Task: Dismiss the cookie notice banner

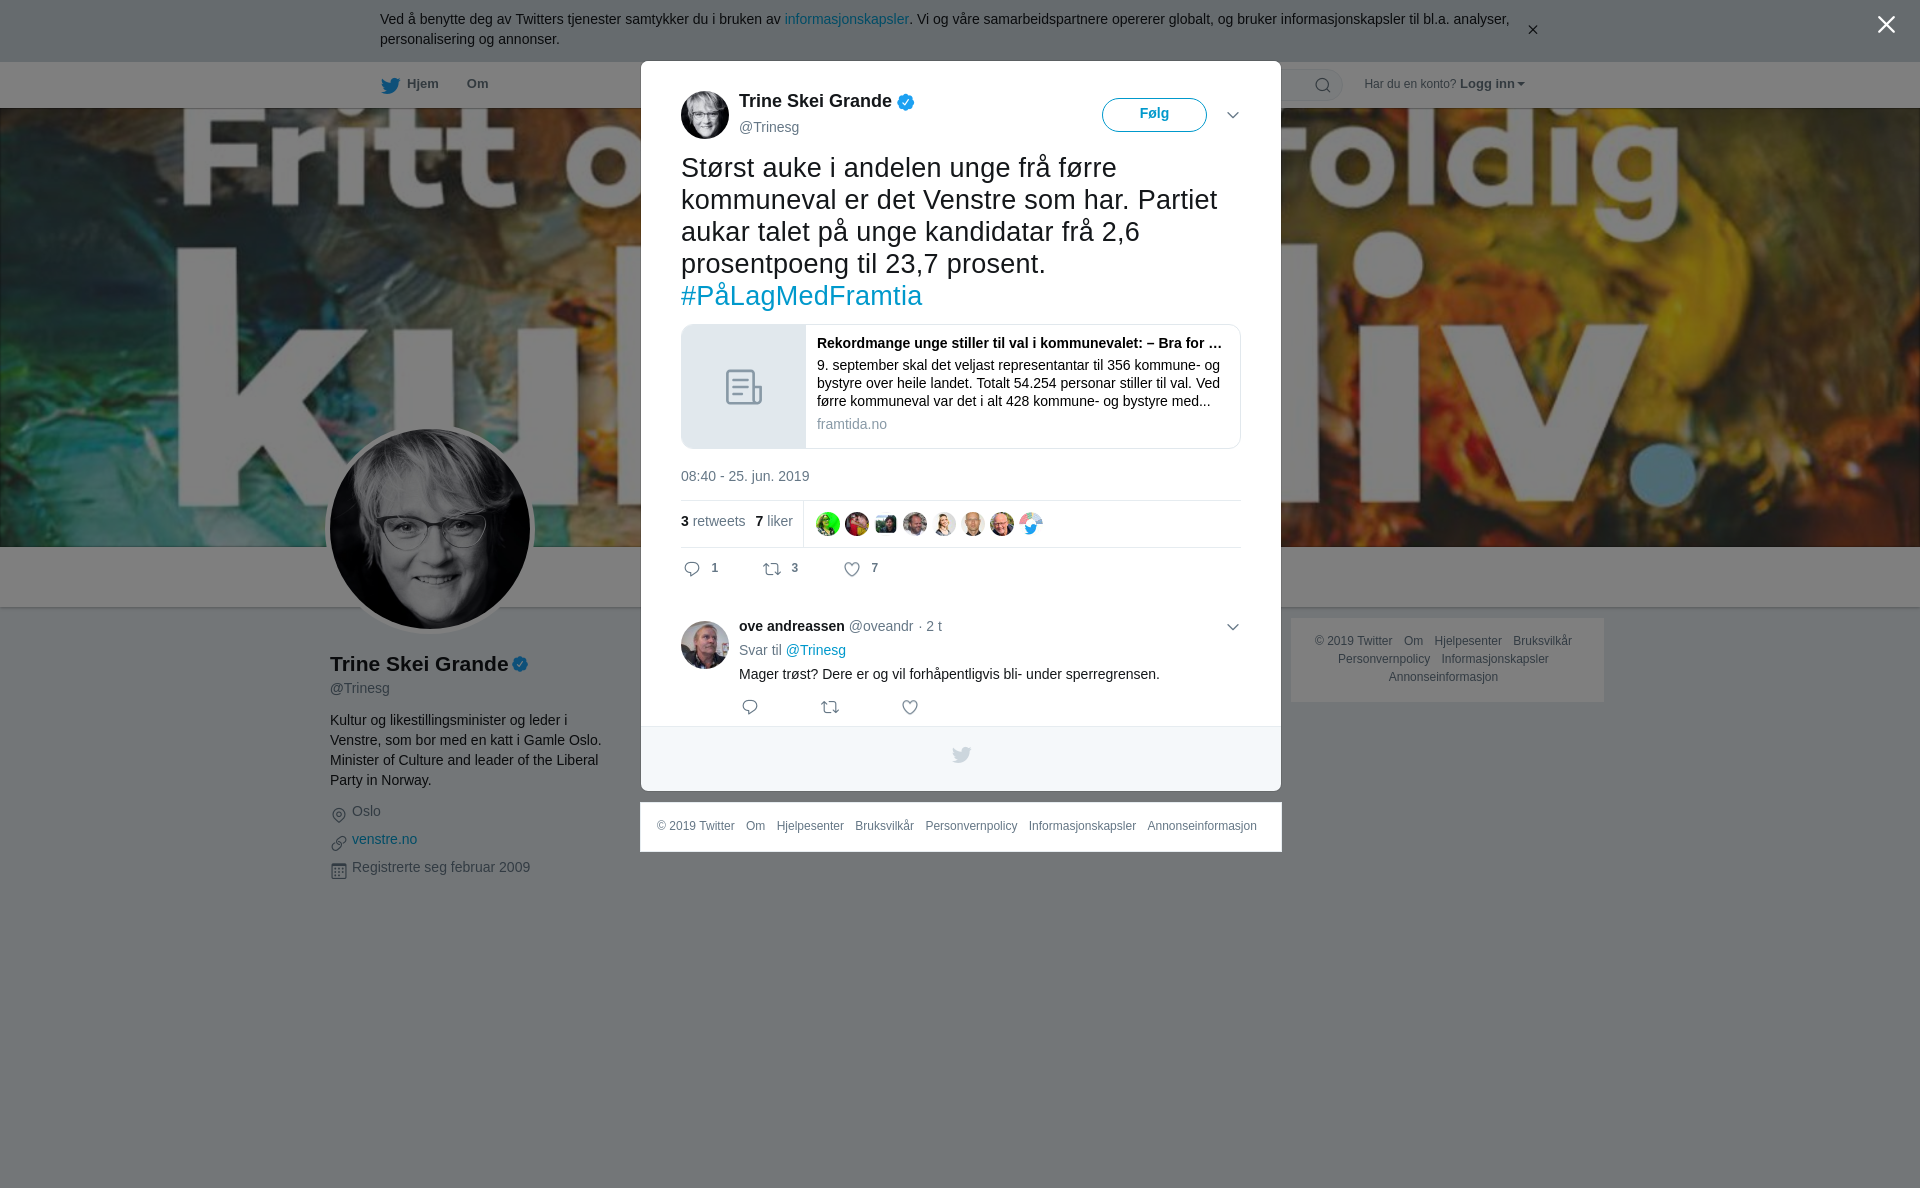Action: click(x=1532, y=30)
